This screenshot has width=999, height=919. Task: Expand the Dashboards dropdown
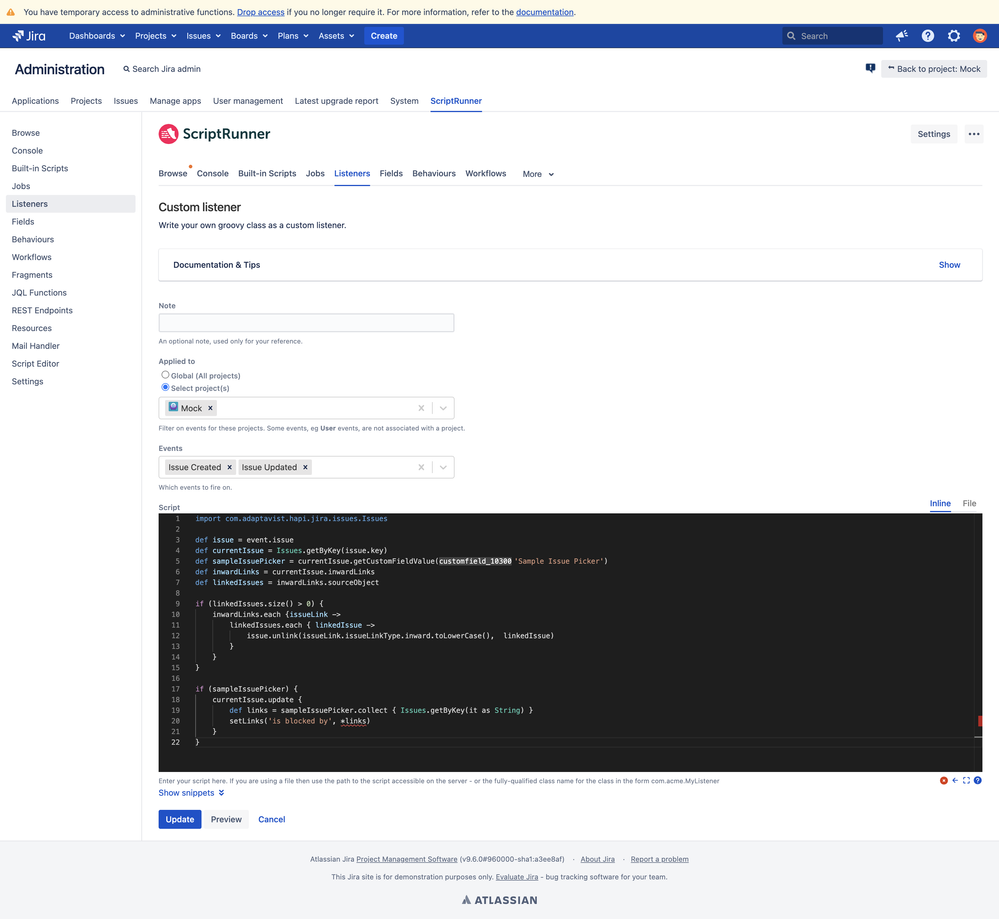[97, 36]
